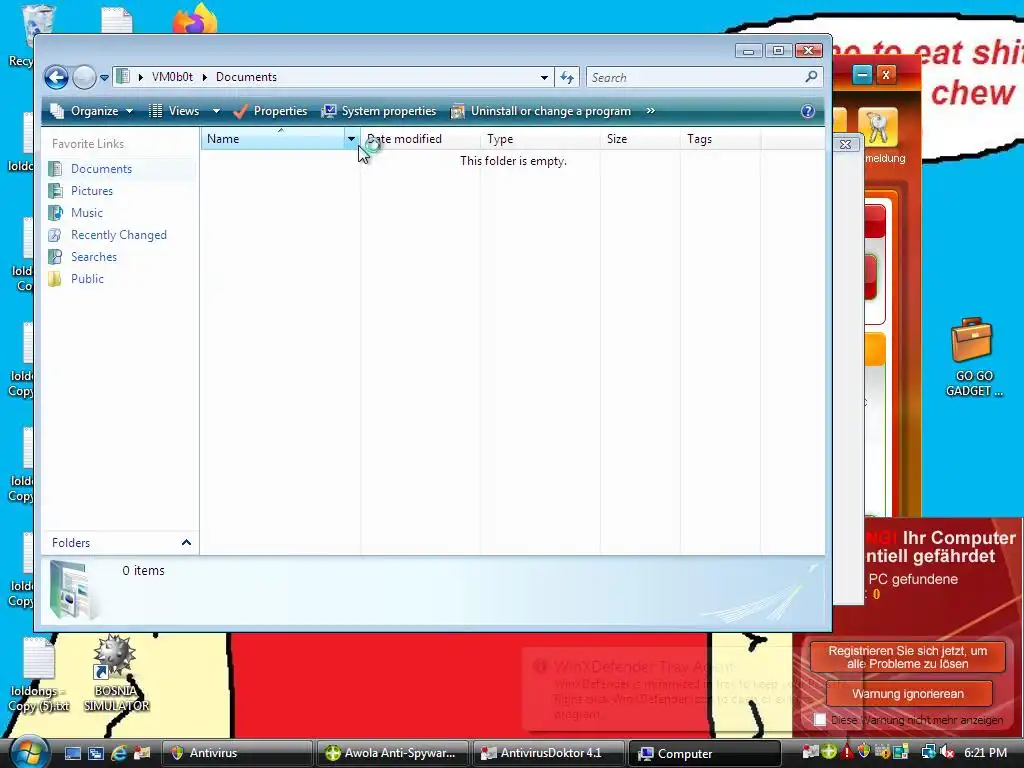Expand the Folders pane
The height and width of the screenshot is (768, 1024).
(121, 543)
